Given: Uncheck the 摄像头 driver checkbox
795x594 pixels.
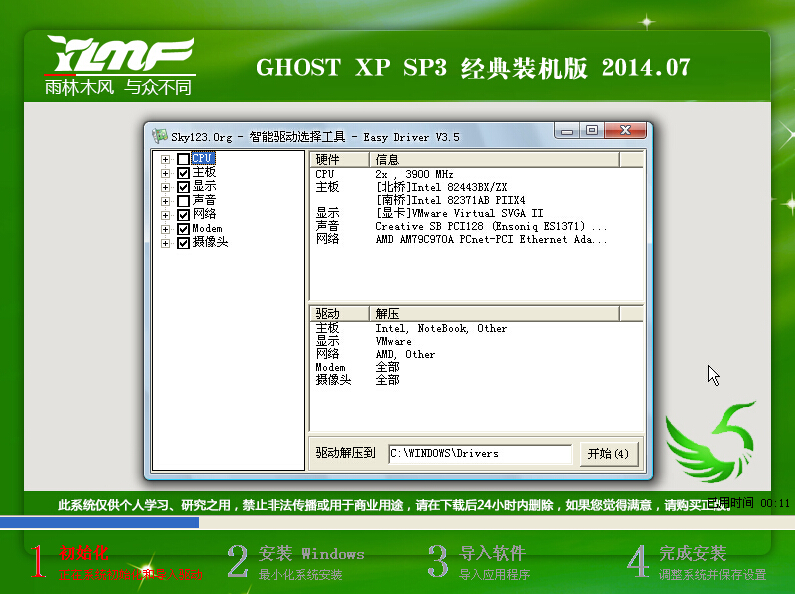Looking at the screenshot, I should (184, 243).
